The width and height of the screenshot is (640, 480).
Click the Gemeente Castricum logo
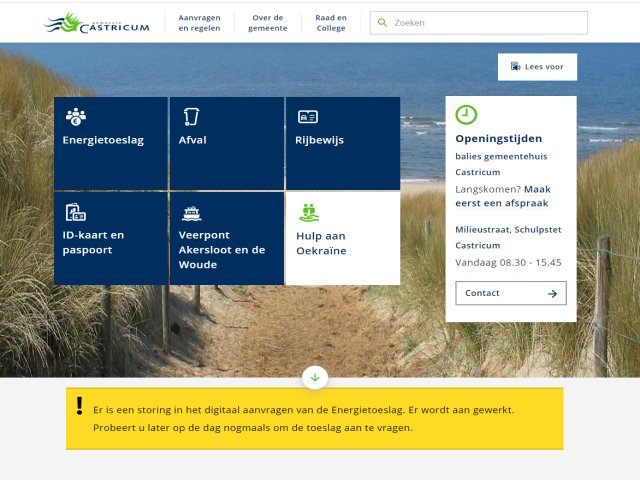97,23
